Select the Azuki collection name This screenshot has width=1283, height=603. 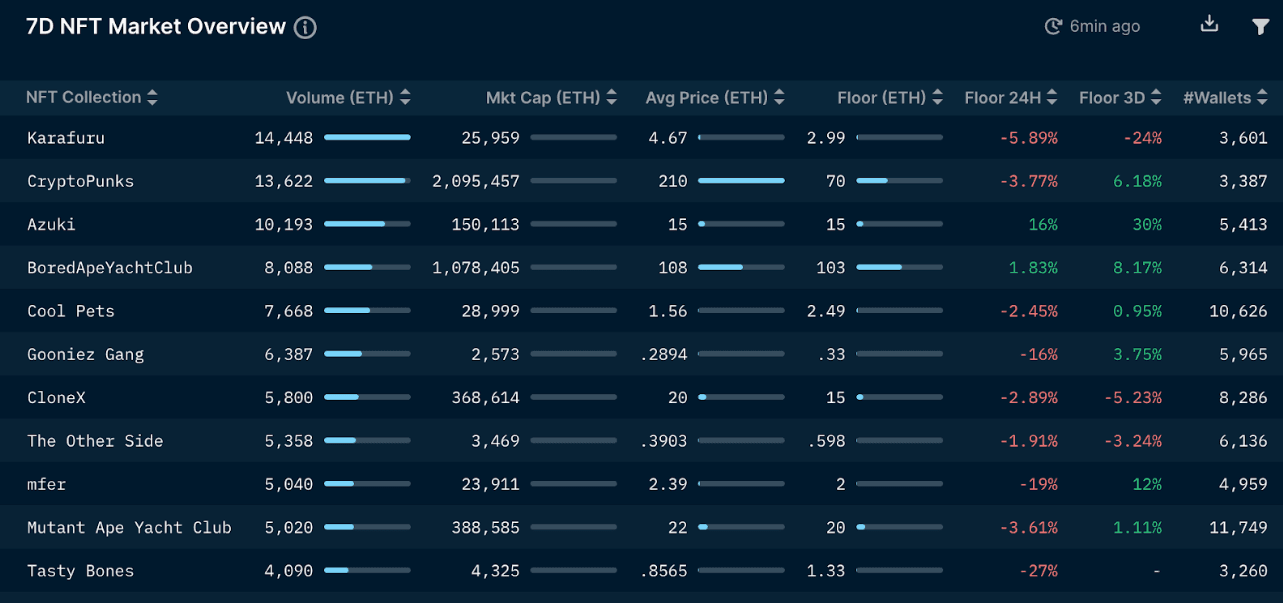51,225
